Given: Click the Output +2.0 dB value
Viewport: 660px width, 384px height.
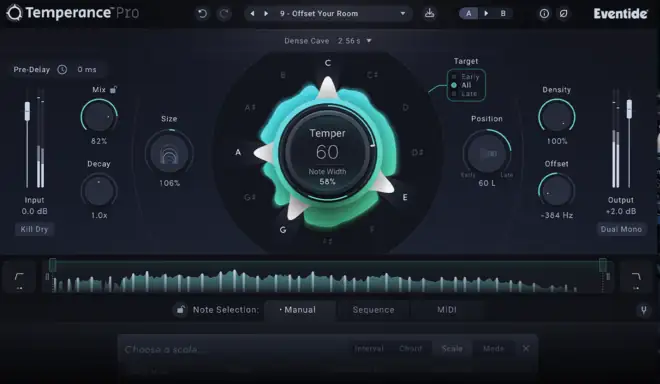Looking at the screenshot, I should tap(620, 211).
